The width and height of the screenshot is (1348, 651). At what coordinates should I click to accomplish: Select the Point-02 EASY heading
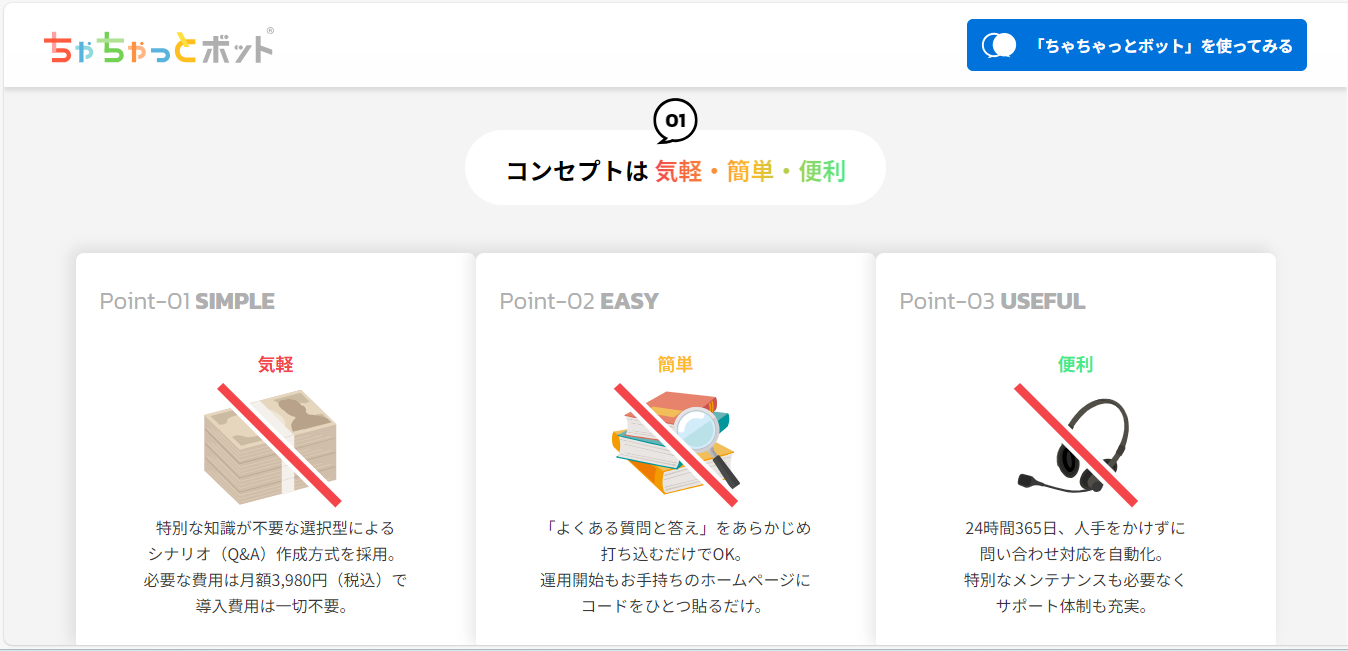(579, 301)
